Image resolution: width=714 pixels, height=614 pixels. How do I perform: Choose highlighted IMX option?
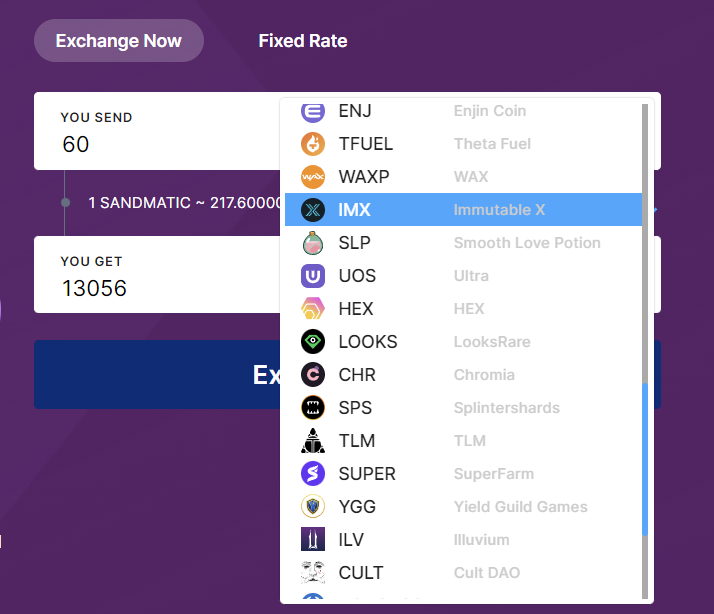click(x=463, y=210)
